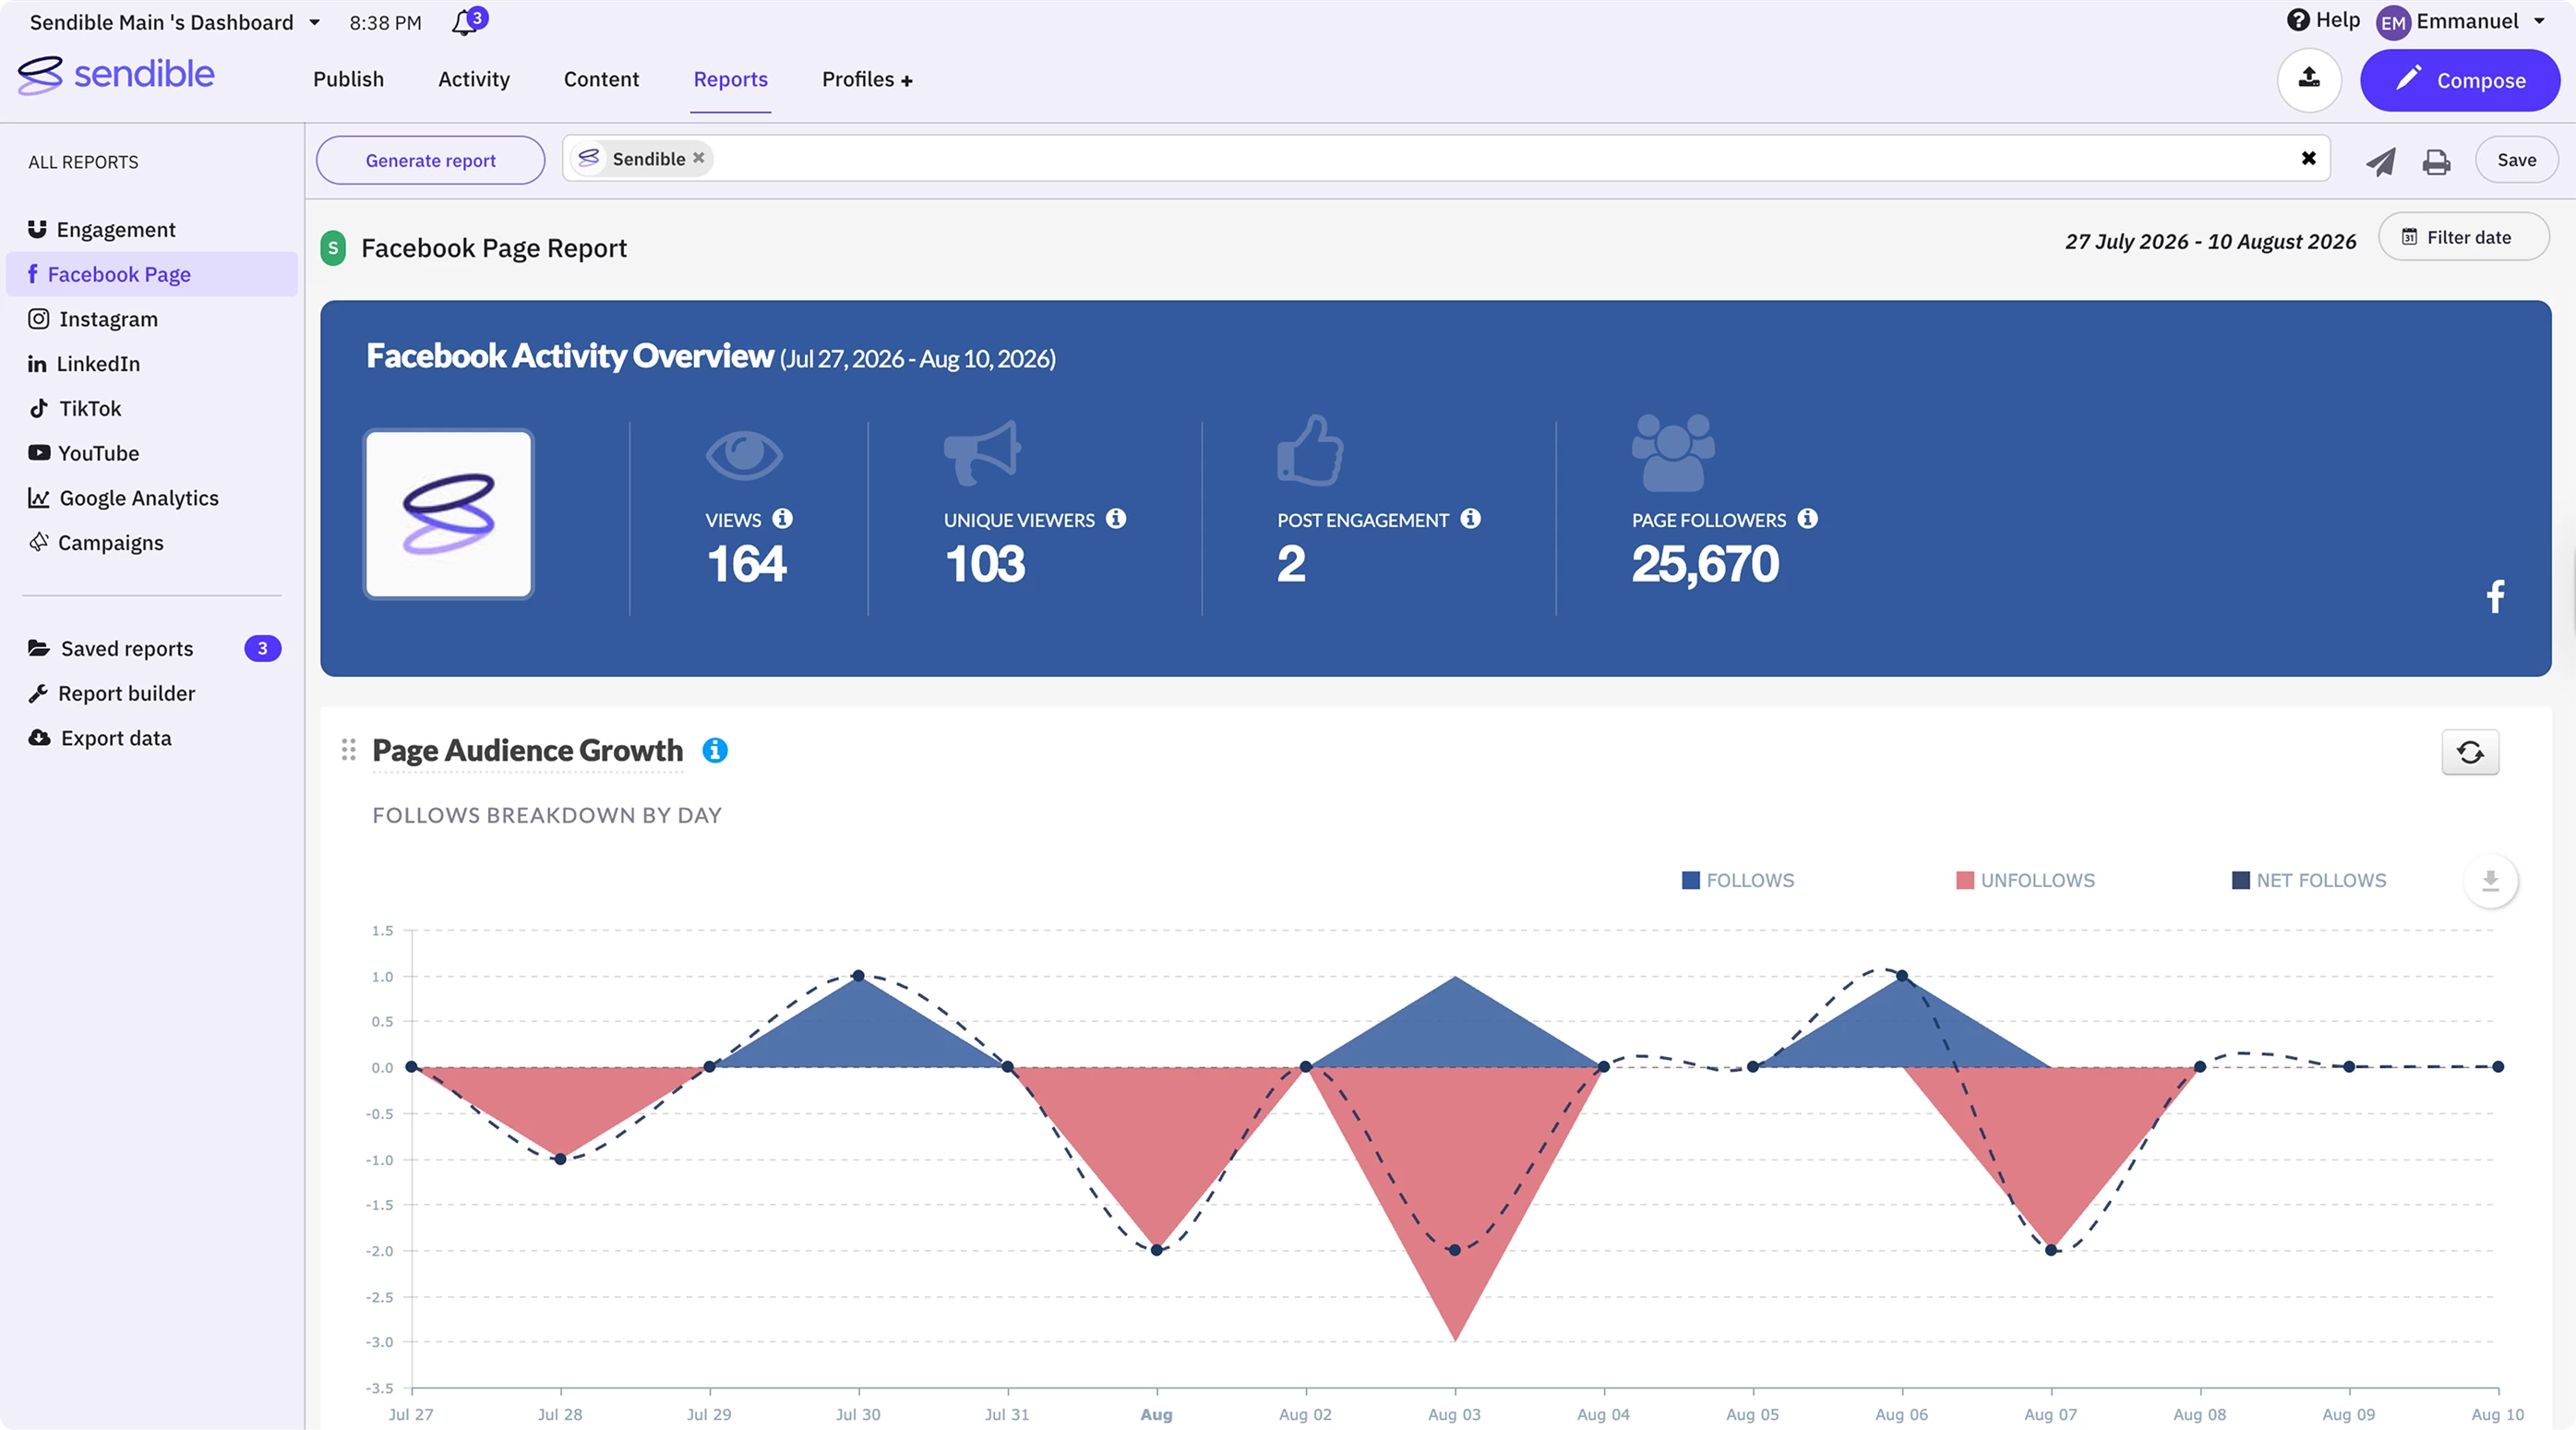Click the thumbs-up Post Engagement icon
This screenshot has height=1430, width=2576.
pos(1310,450)
